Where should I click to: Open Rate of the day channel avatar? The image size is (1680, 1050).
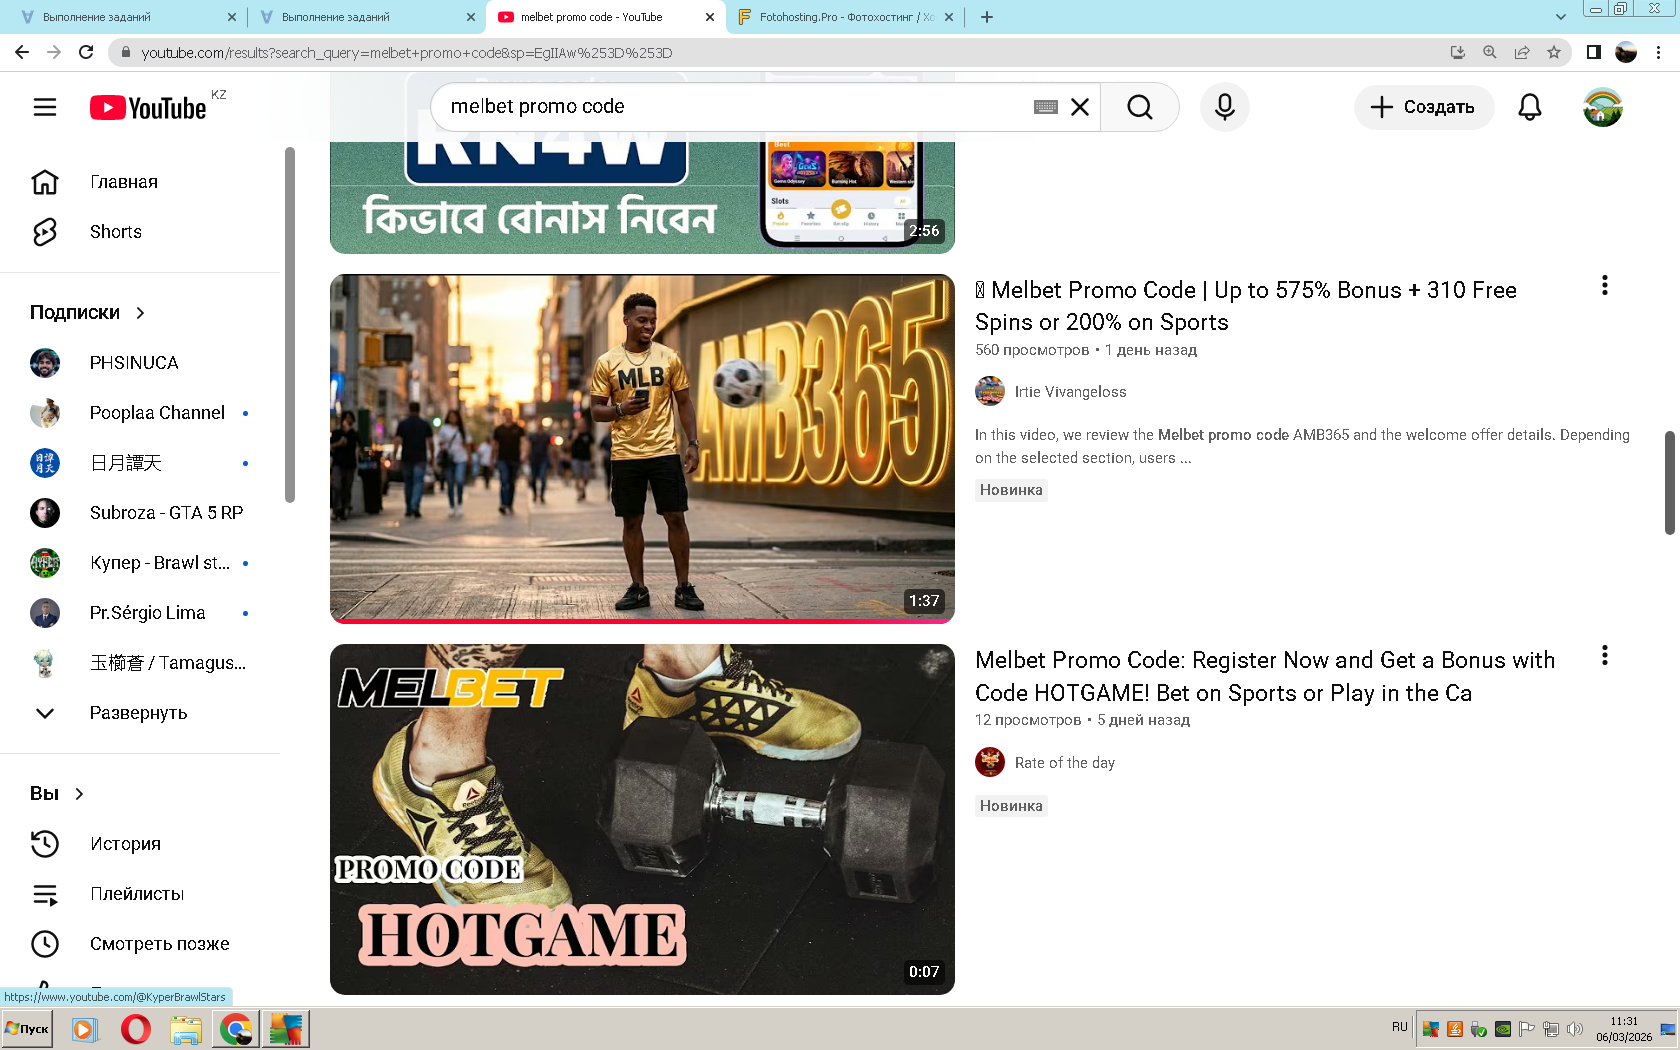[990, 762]
